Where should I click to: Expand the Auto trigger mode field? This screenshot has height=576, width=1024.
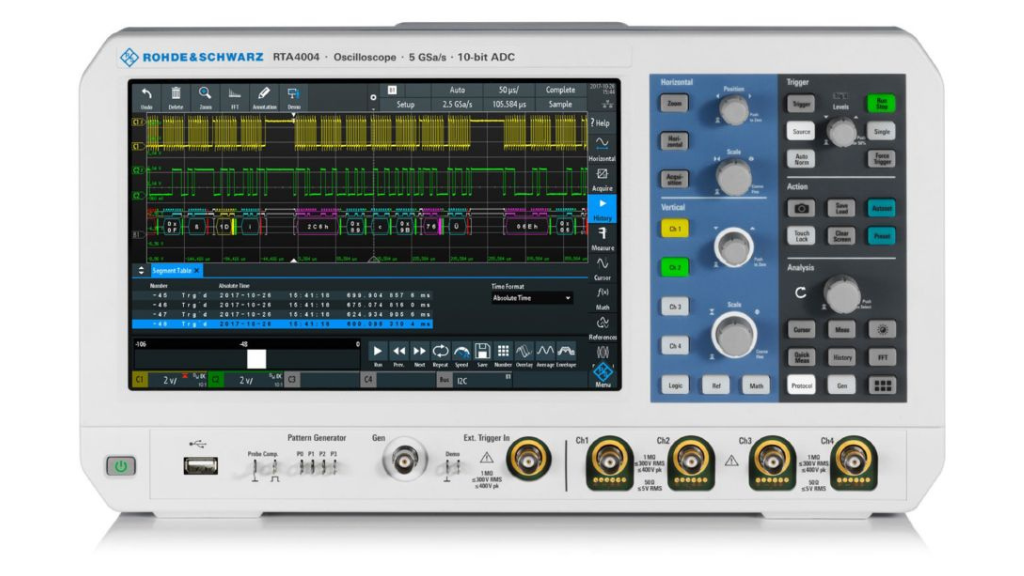tap(457, 90)
